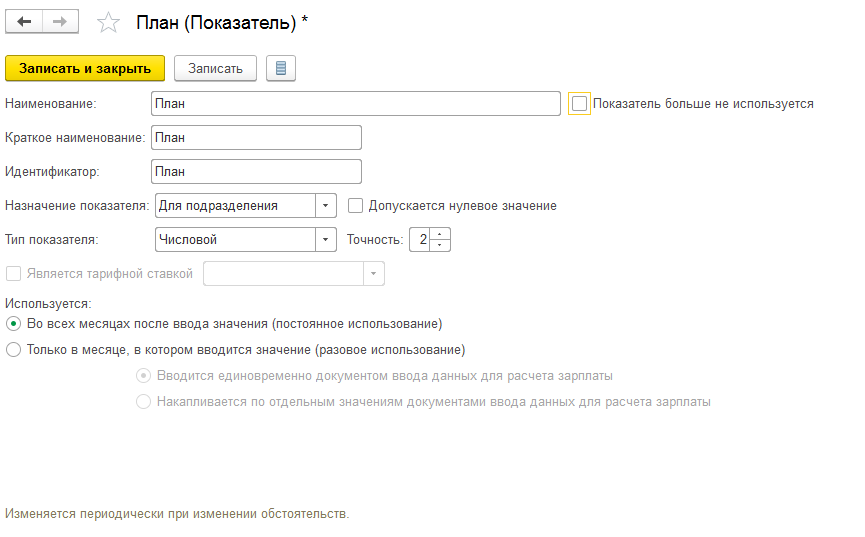The width and height of the screenshot is (865, 537).
Task: Open the list icon button next to Записать
Action: [281, 68]
